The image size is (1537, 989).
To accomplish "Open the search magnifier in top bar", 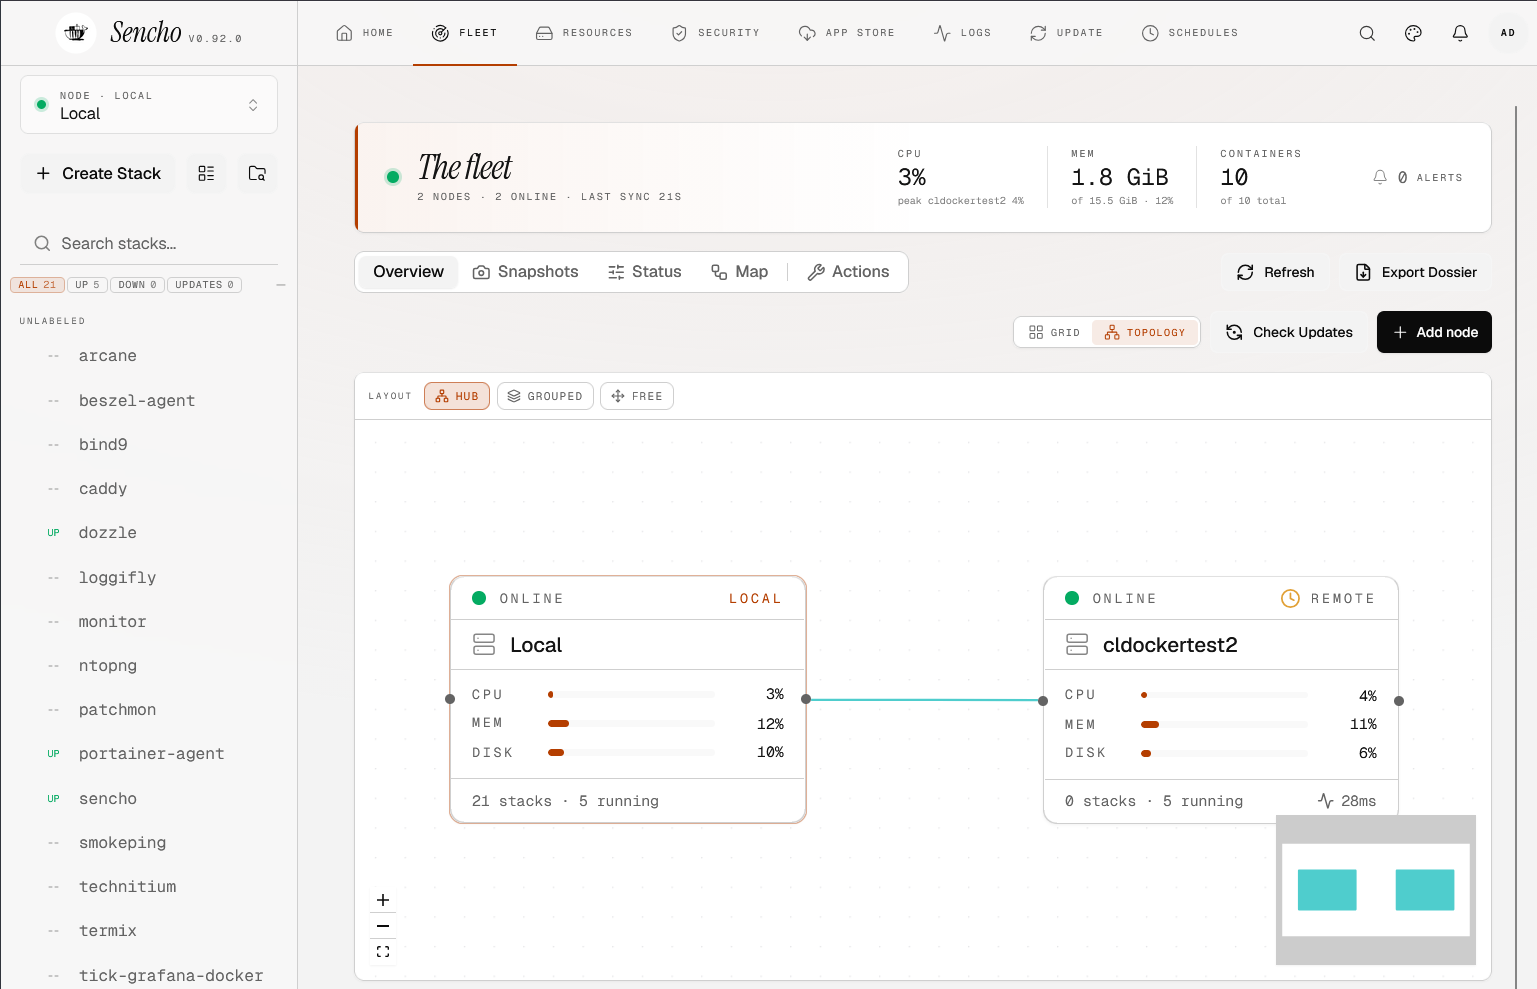I will pyautogui.click(x=1367, y=33).
